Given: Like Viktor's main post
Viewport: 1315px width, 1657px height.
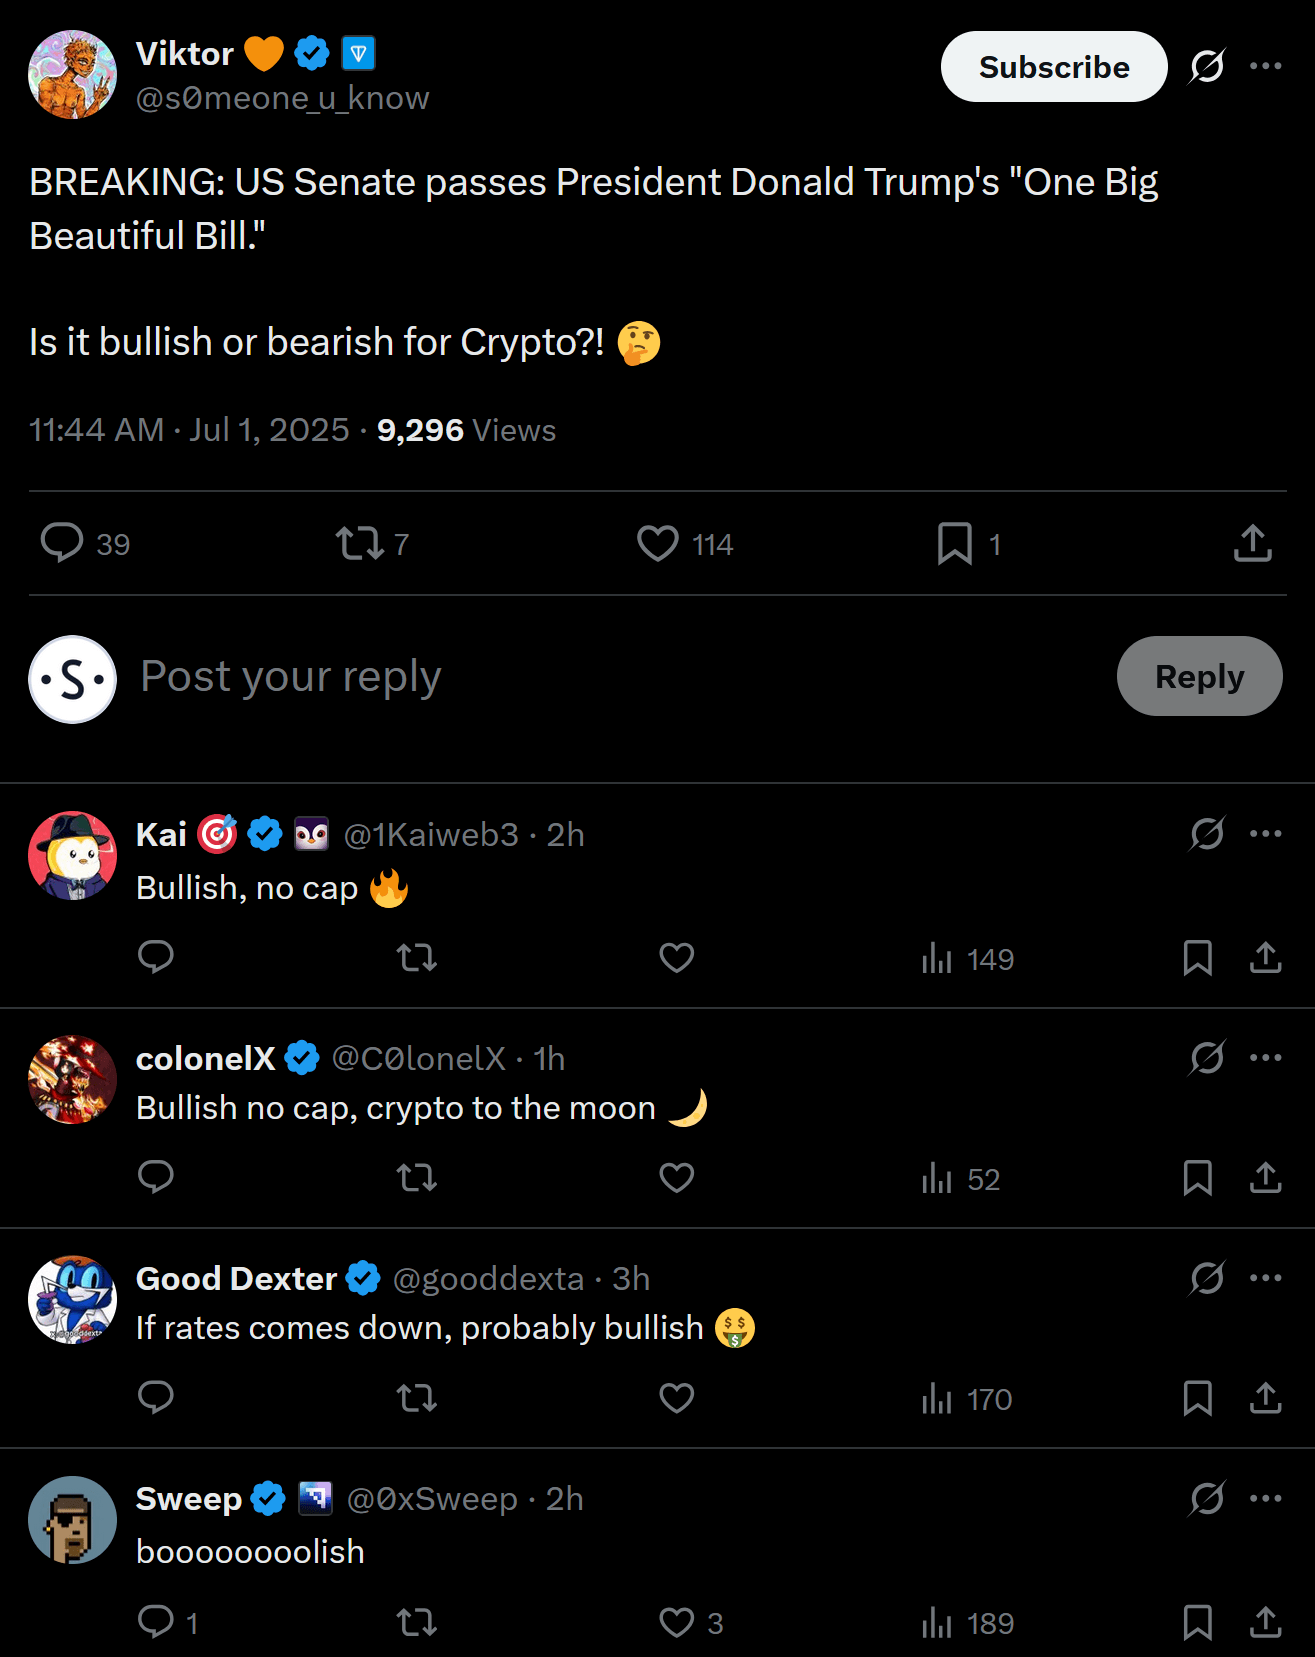Looking at the screenshot, I should [658, 543].
